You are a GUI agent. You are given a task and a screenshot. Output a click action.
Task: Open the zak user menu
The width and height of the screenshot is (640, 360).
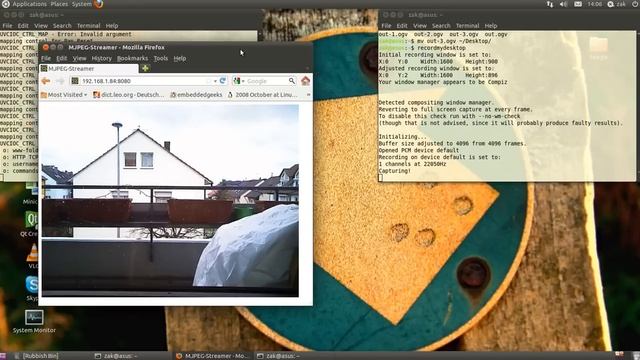click(x=617, y=4)
